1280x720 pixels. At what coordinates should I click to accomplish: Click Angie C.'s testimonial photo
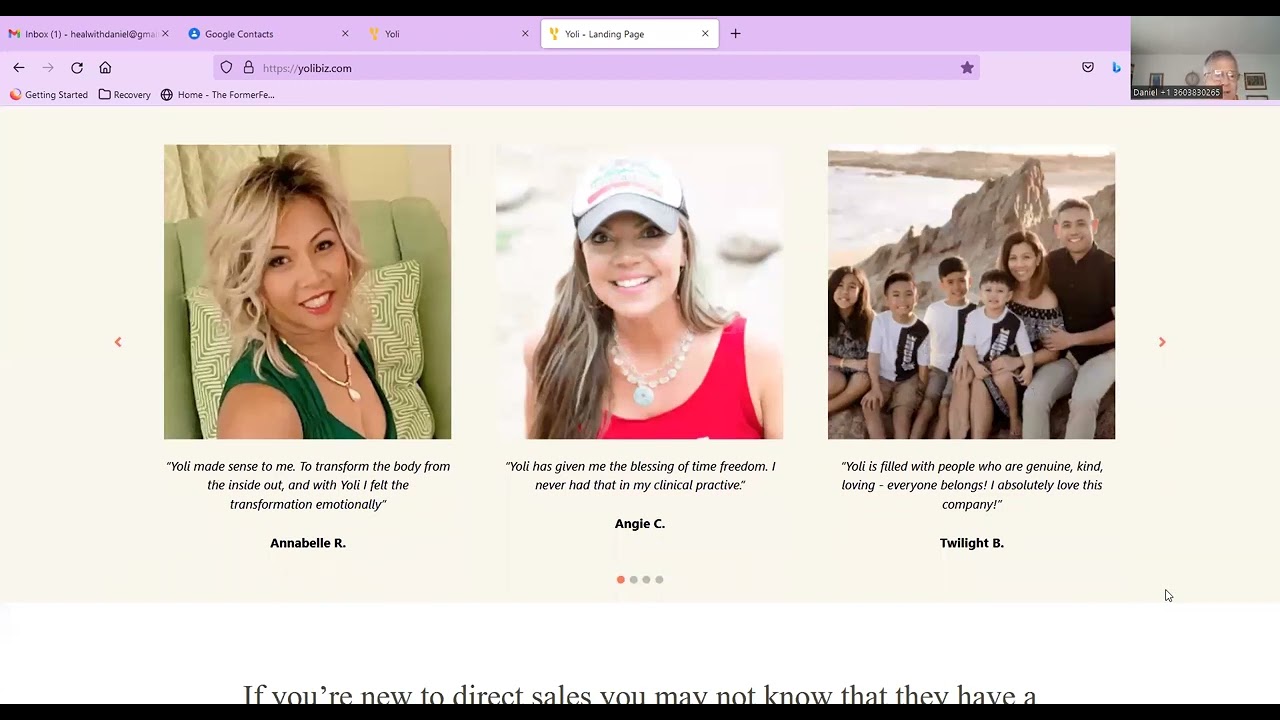point(640,292)
